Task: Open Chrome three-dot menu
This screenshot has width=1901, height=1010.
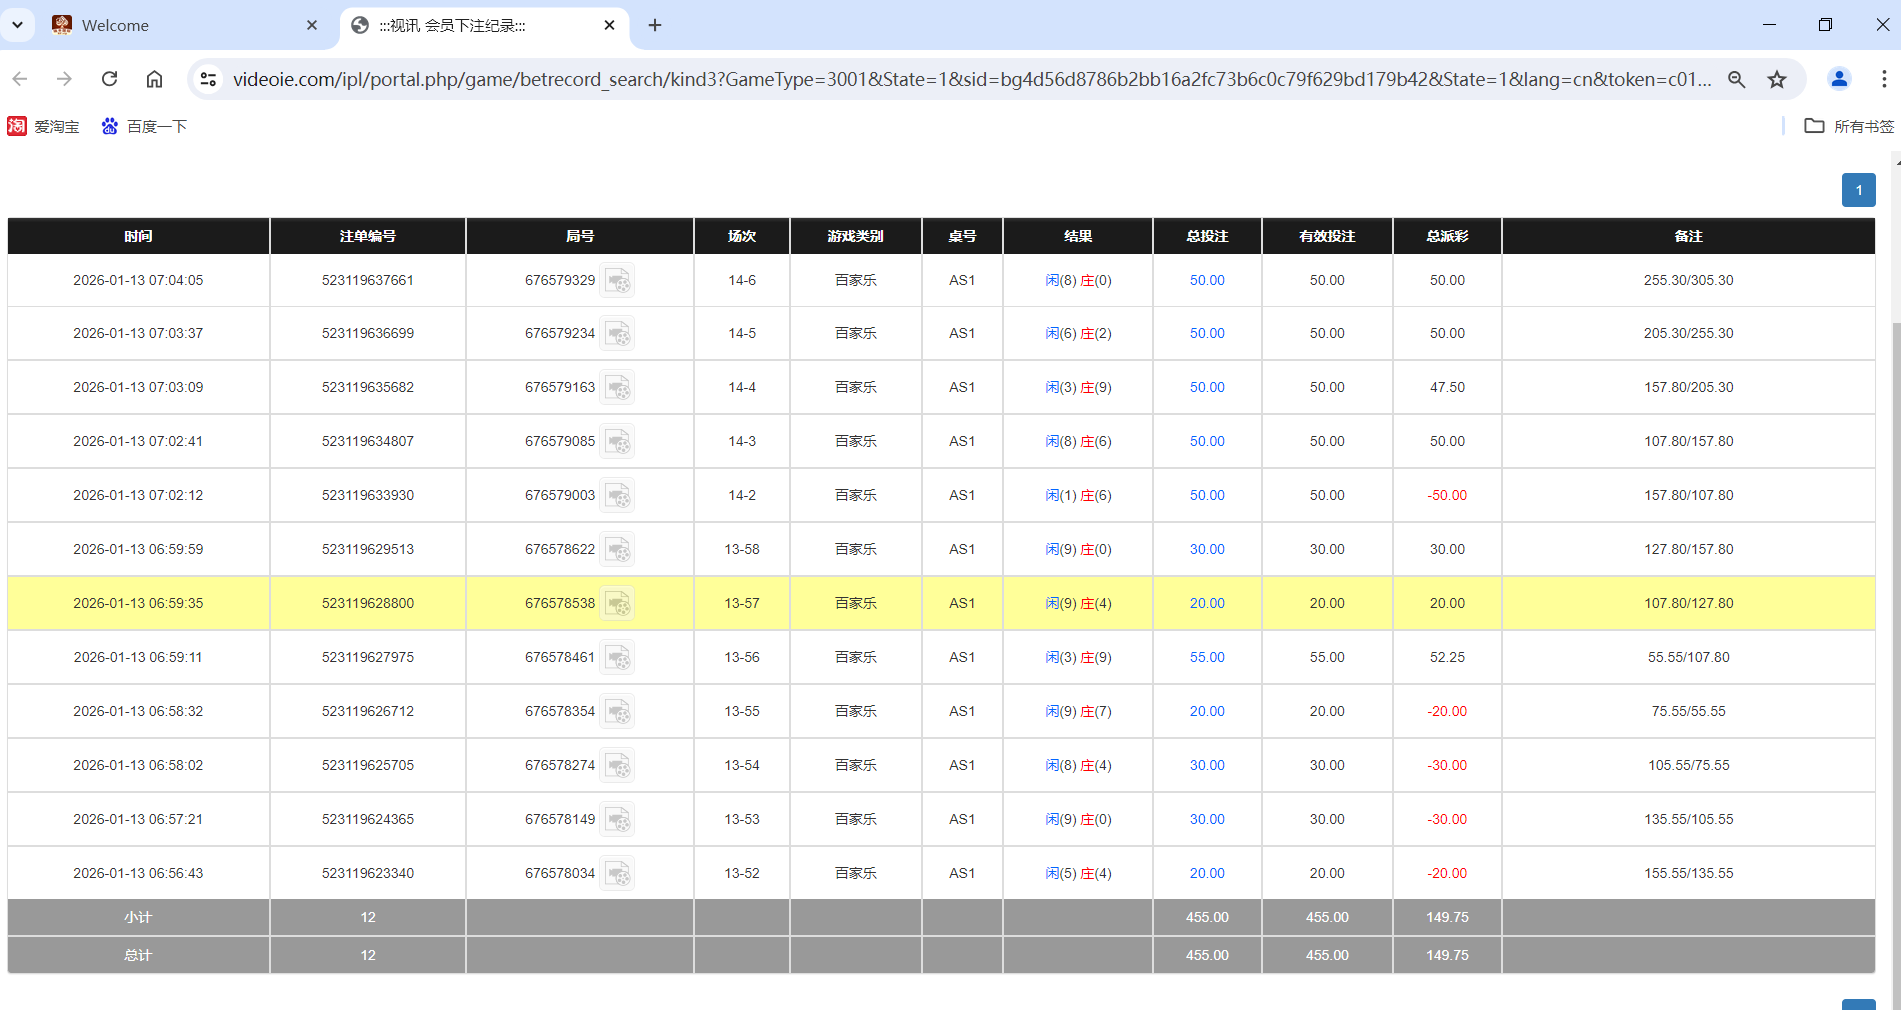Action: pos(1883,79)
